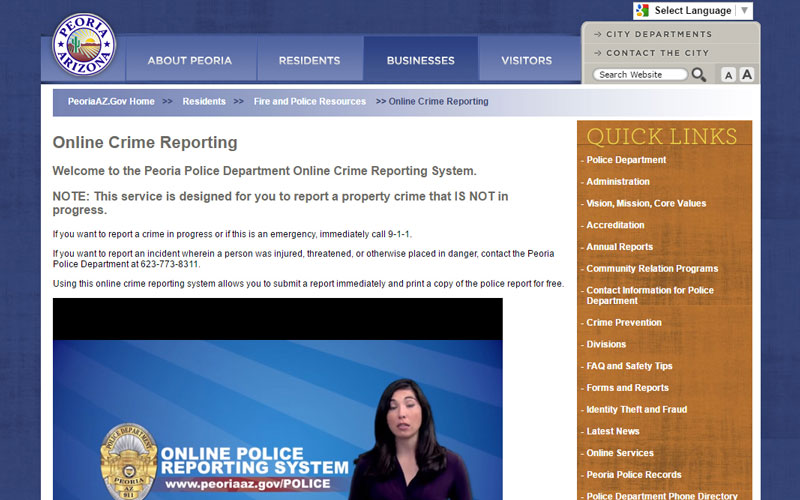Click the police phone number 623-773-8311 text

pos(169,264)
